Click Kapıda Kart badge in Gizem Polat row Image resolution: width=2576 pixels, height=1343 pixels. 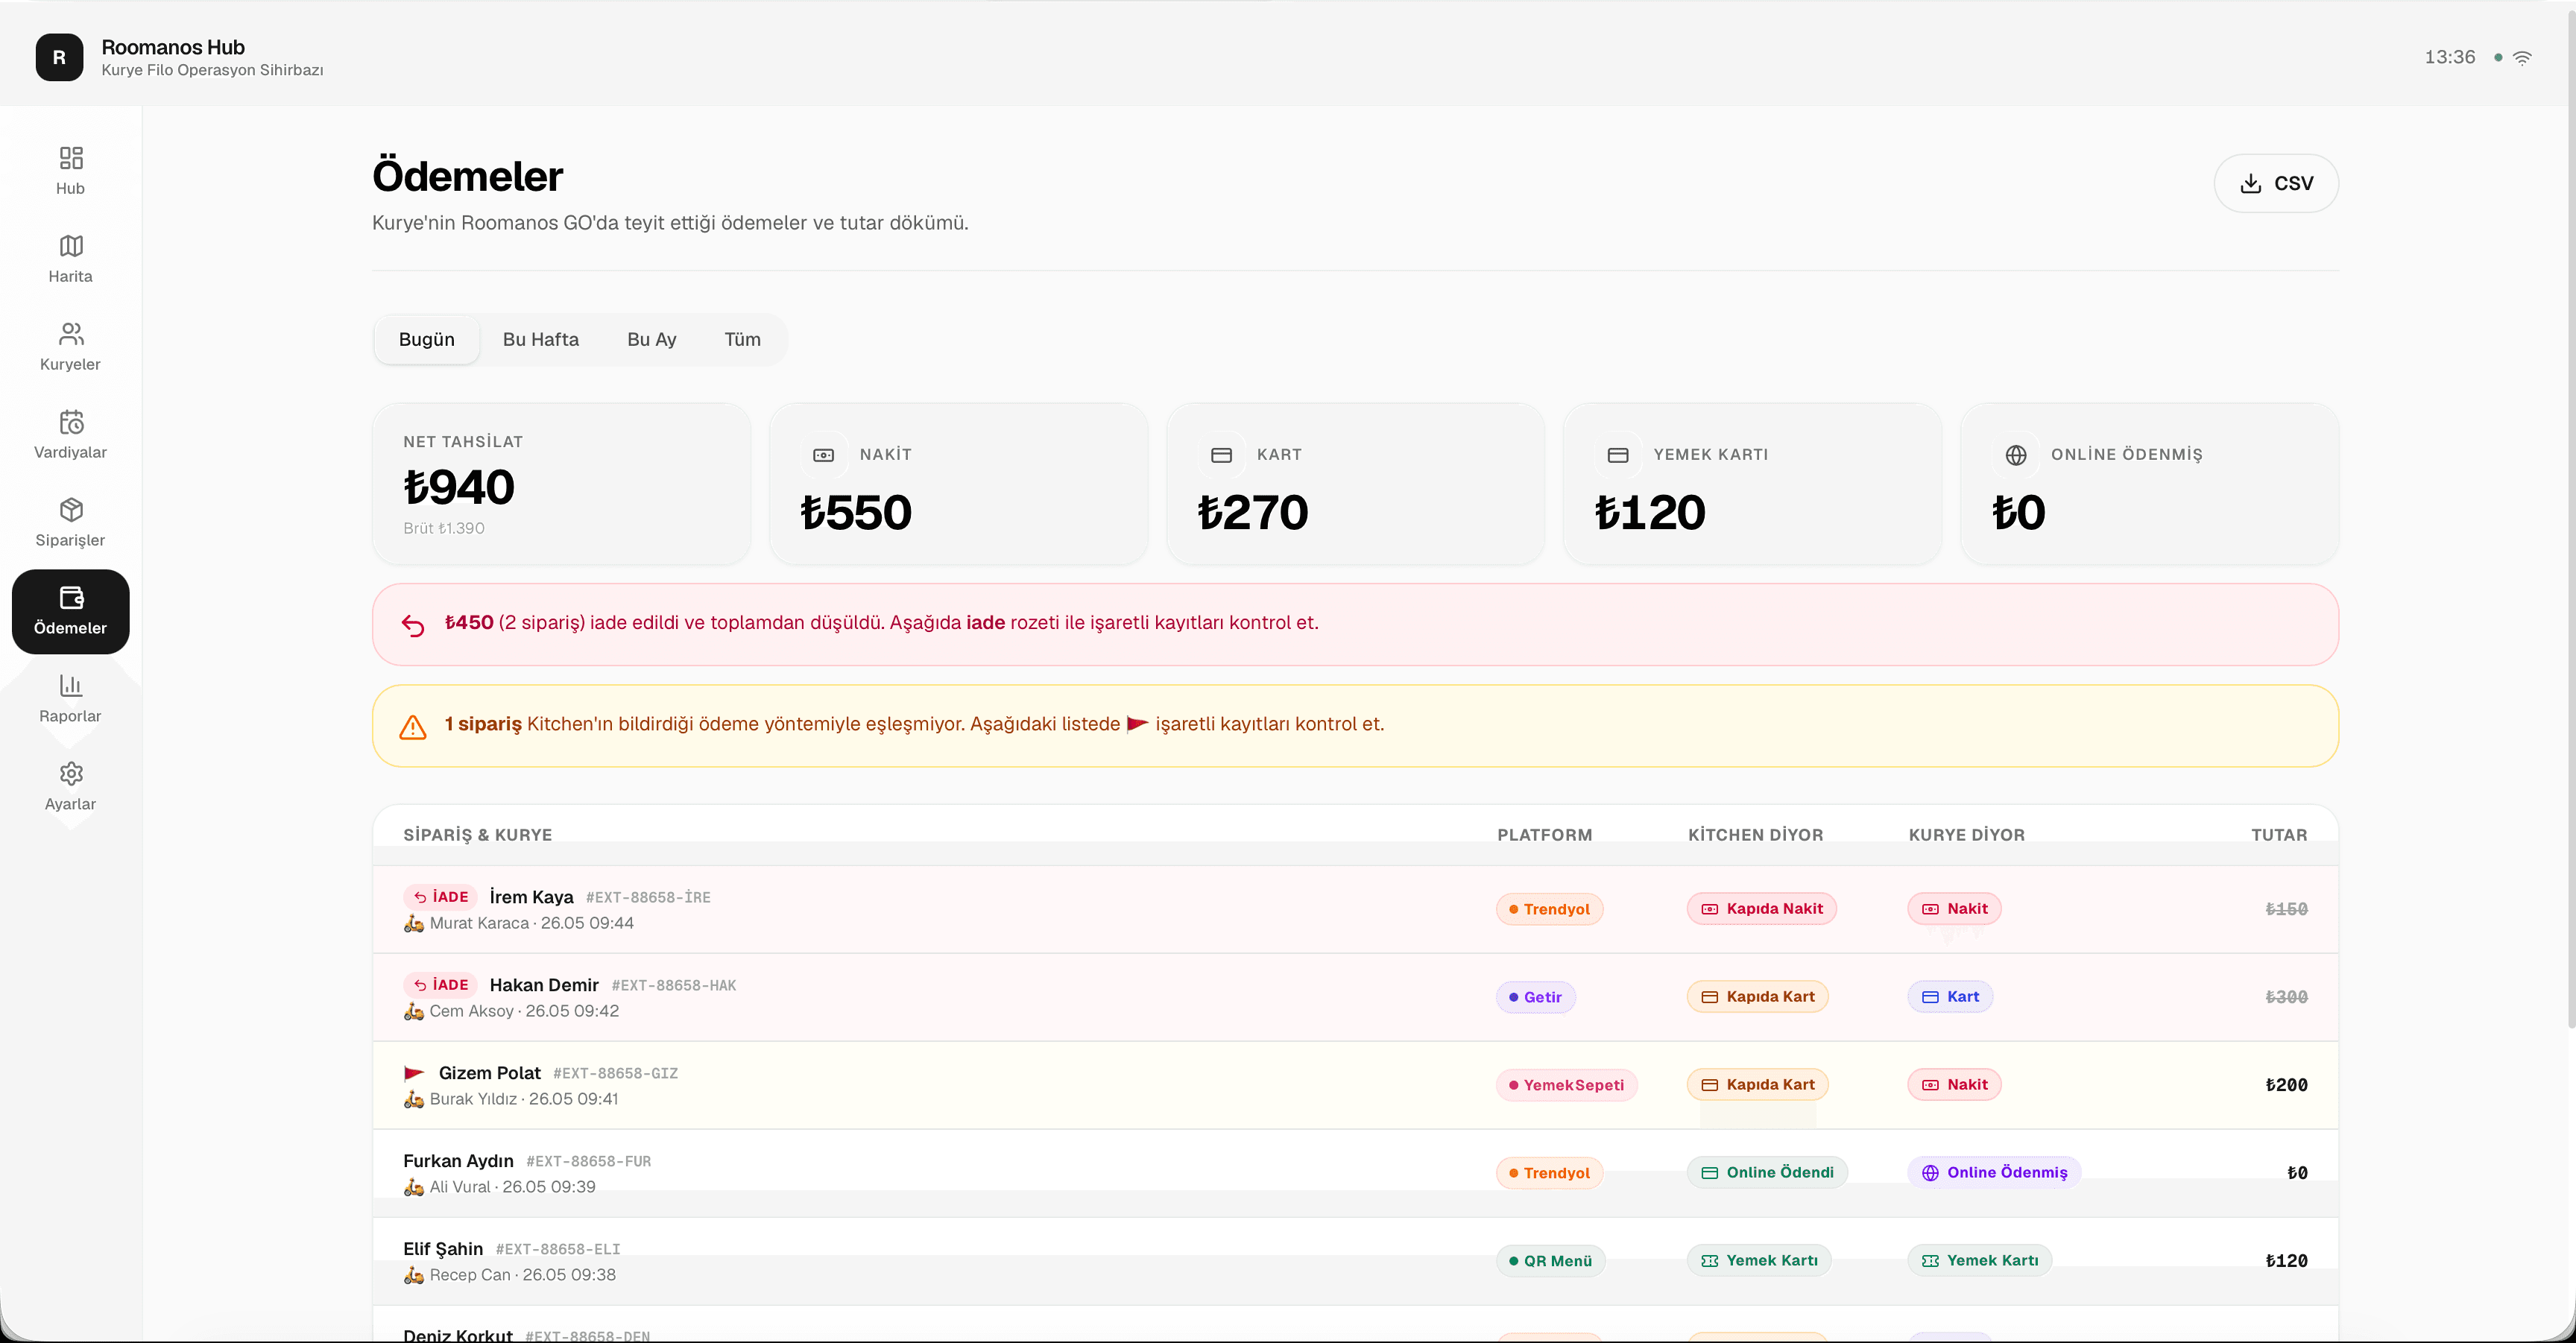coord(1758,1085)
